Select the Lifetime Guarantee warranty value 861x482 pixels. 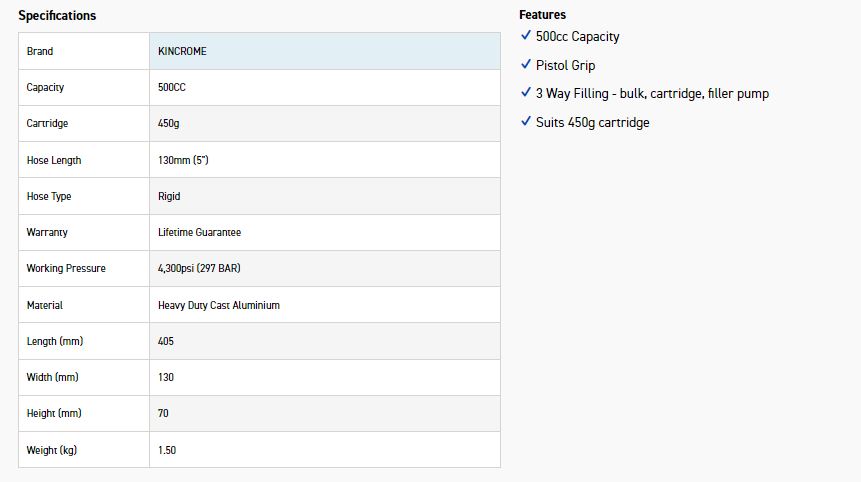coord(199,232)
